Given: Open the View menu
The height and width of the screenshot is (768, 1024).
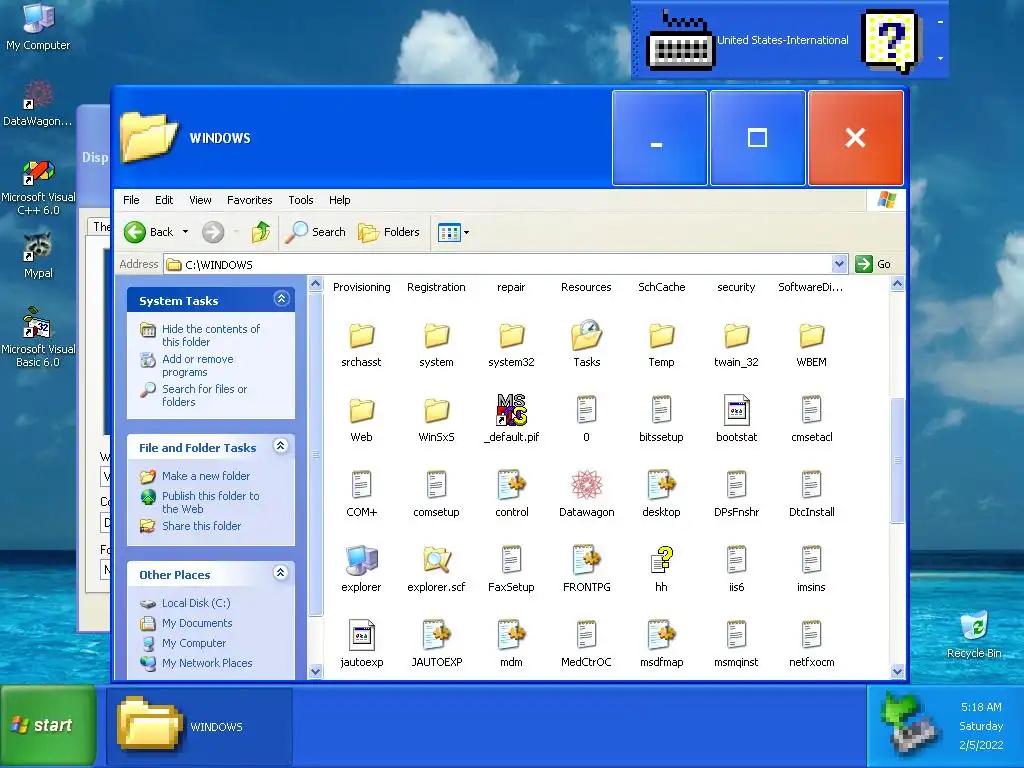Looking at the screenshot, I should tap(200, 200).
